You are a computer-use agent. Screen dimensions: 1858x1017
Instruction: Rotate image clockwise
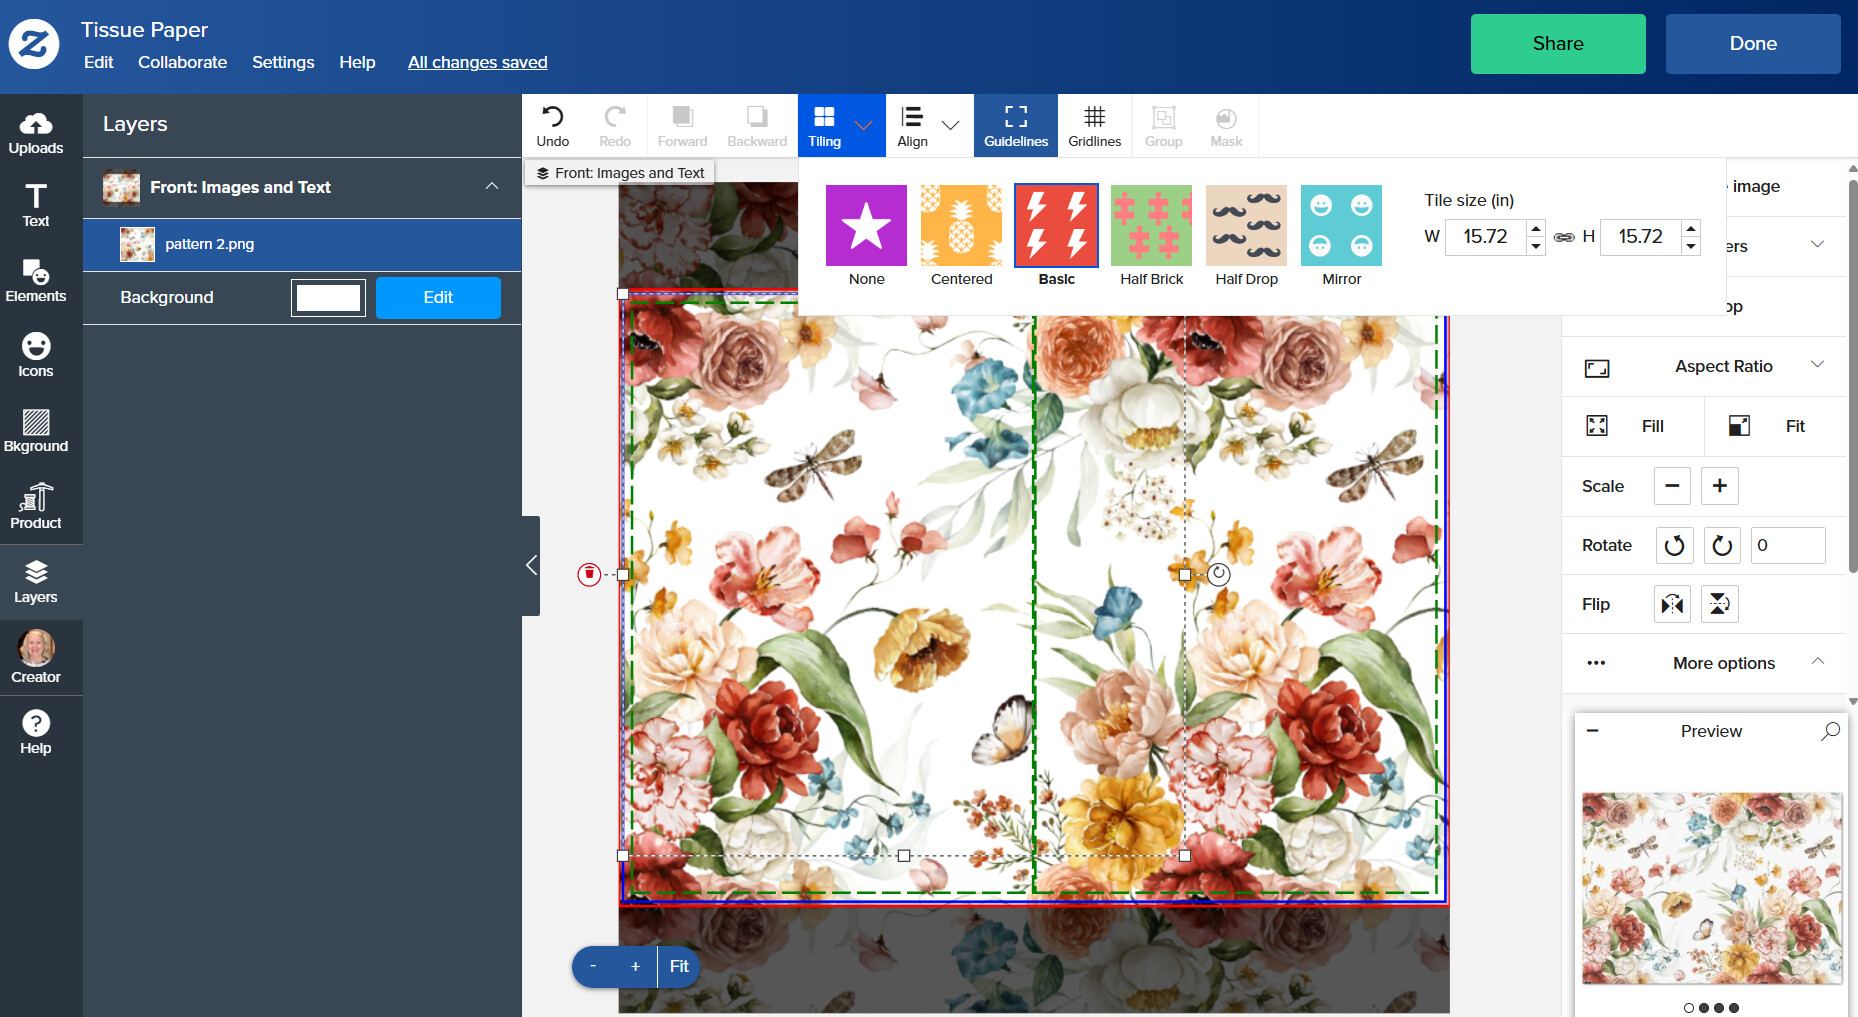pyautogui.click(x=1722, y=546)
